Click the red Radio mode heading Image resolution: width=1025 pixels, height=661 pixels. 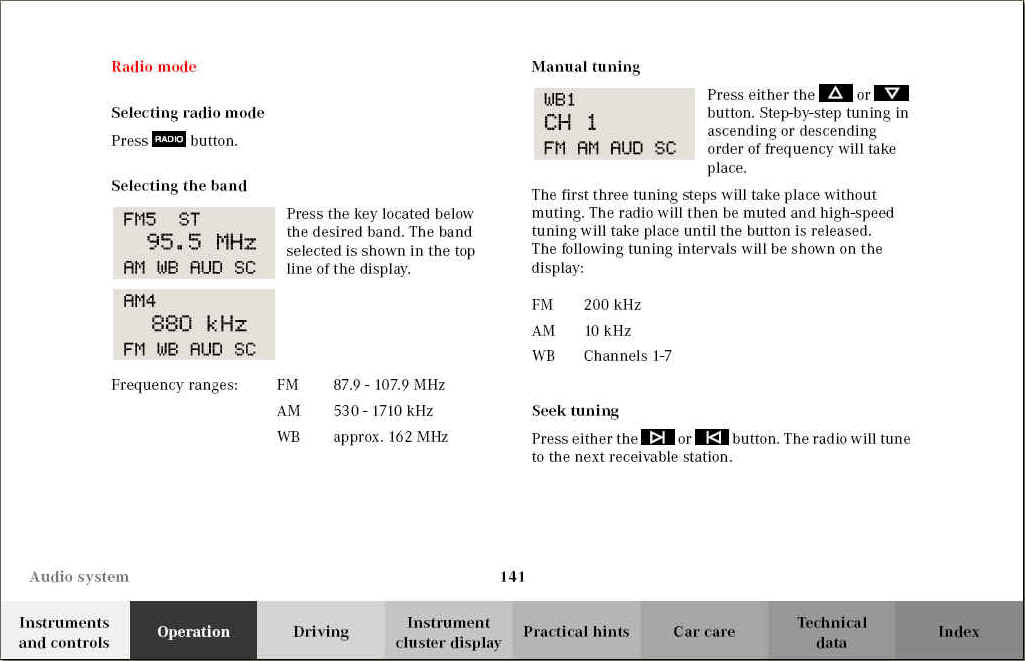154,67
